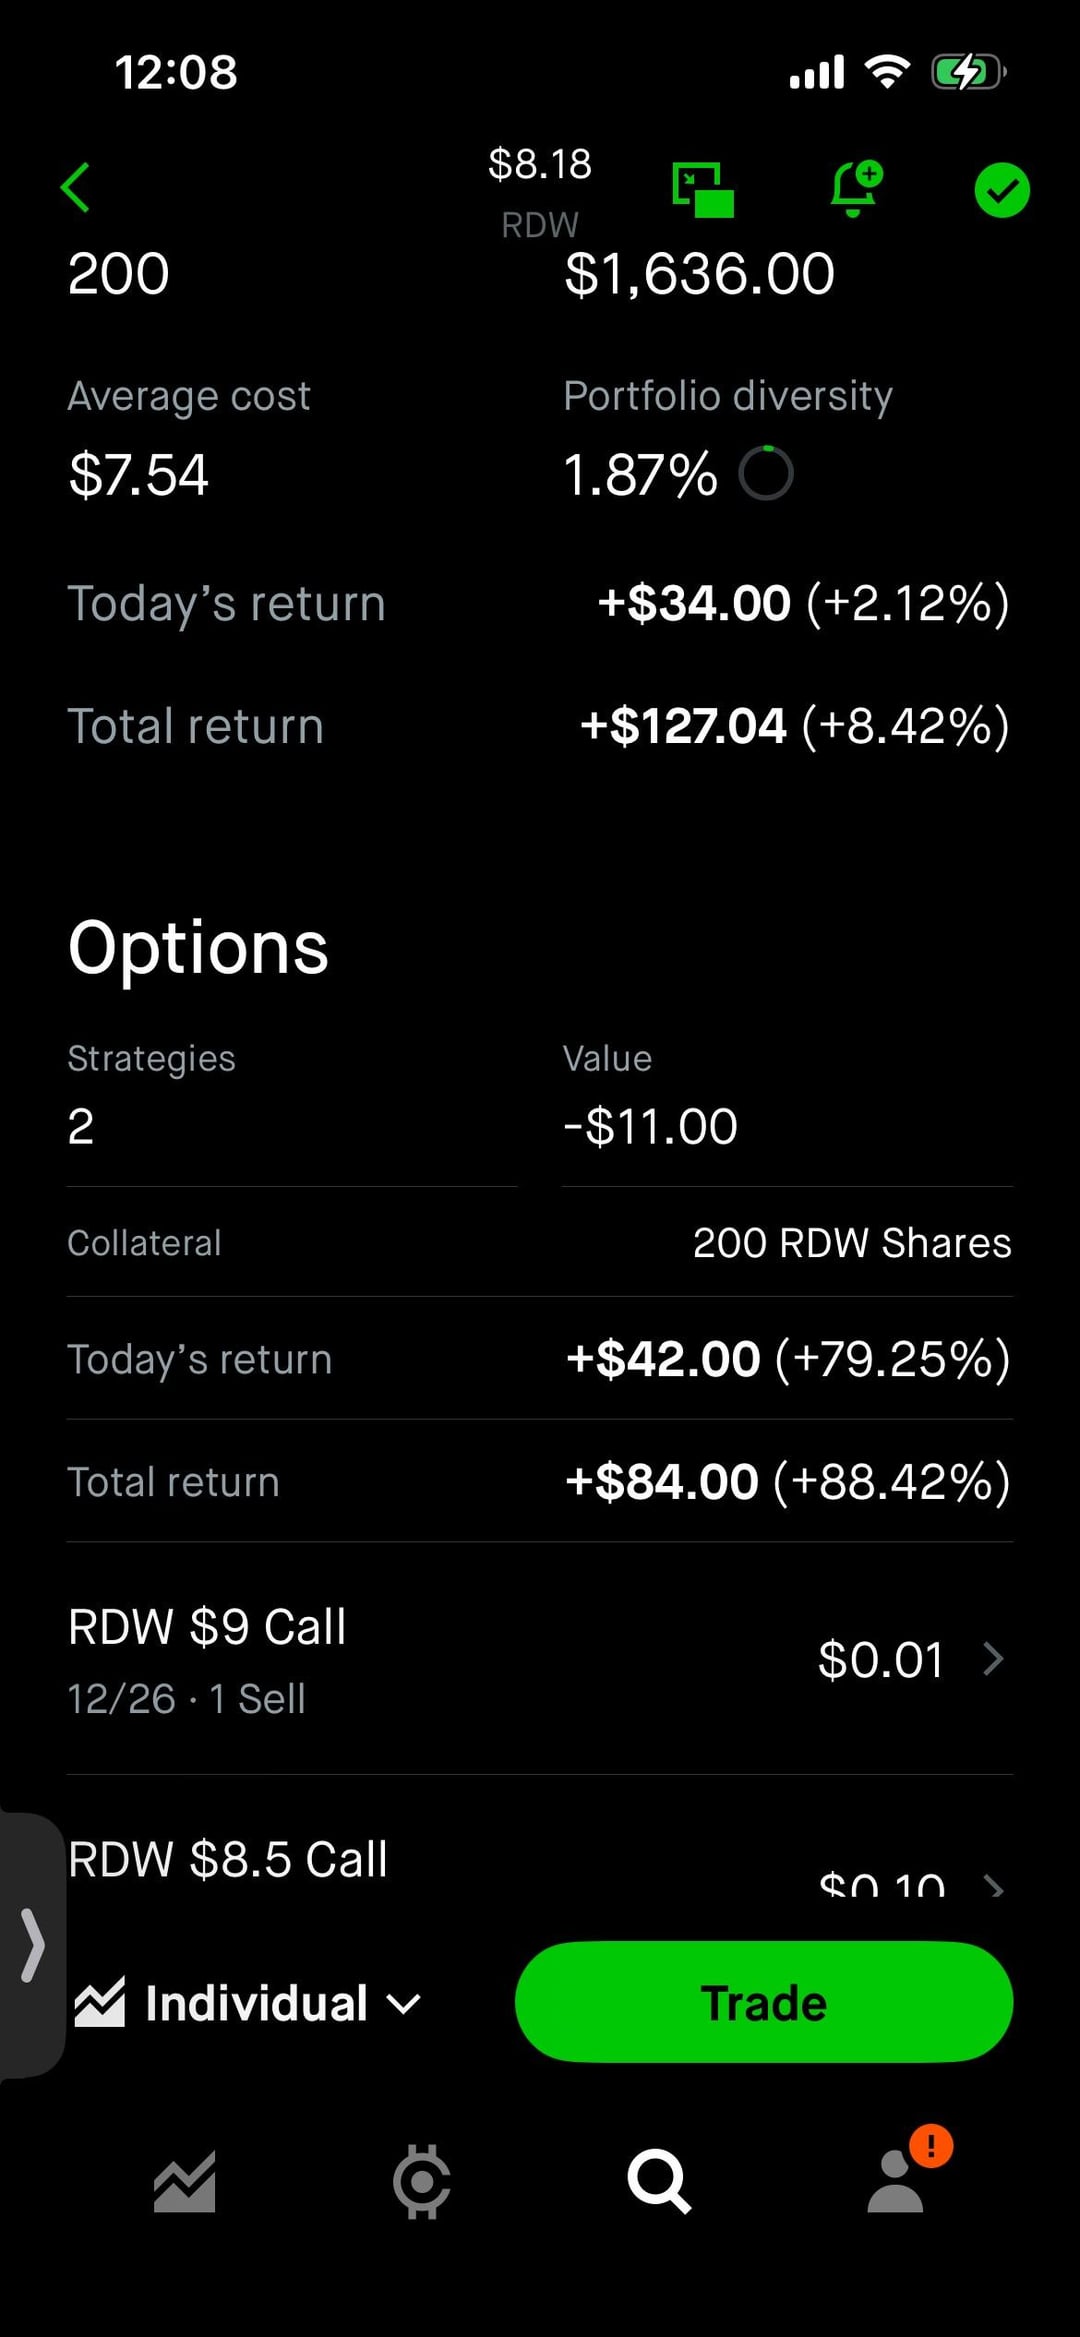The height and width of the screenshot is (2337, 1080).
Task: Tap the orange alert badge on profile
Action: 931,2146
